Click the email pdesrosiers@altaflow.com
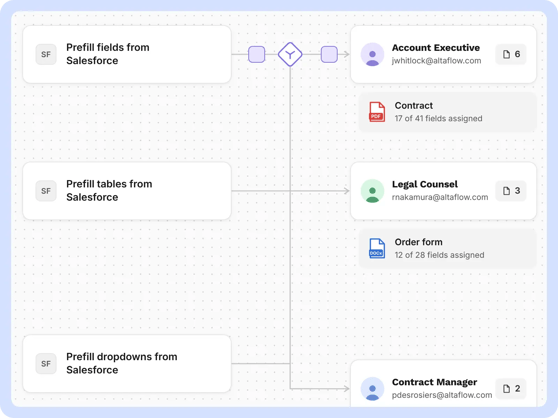The image size is (558, 418). [442, 395]
